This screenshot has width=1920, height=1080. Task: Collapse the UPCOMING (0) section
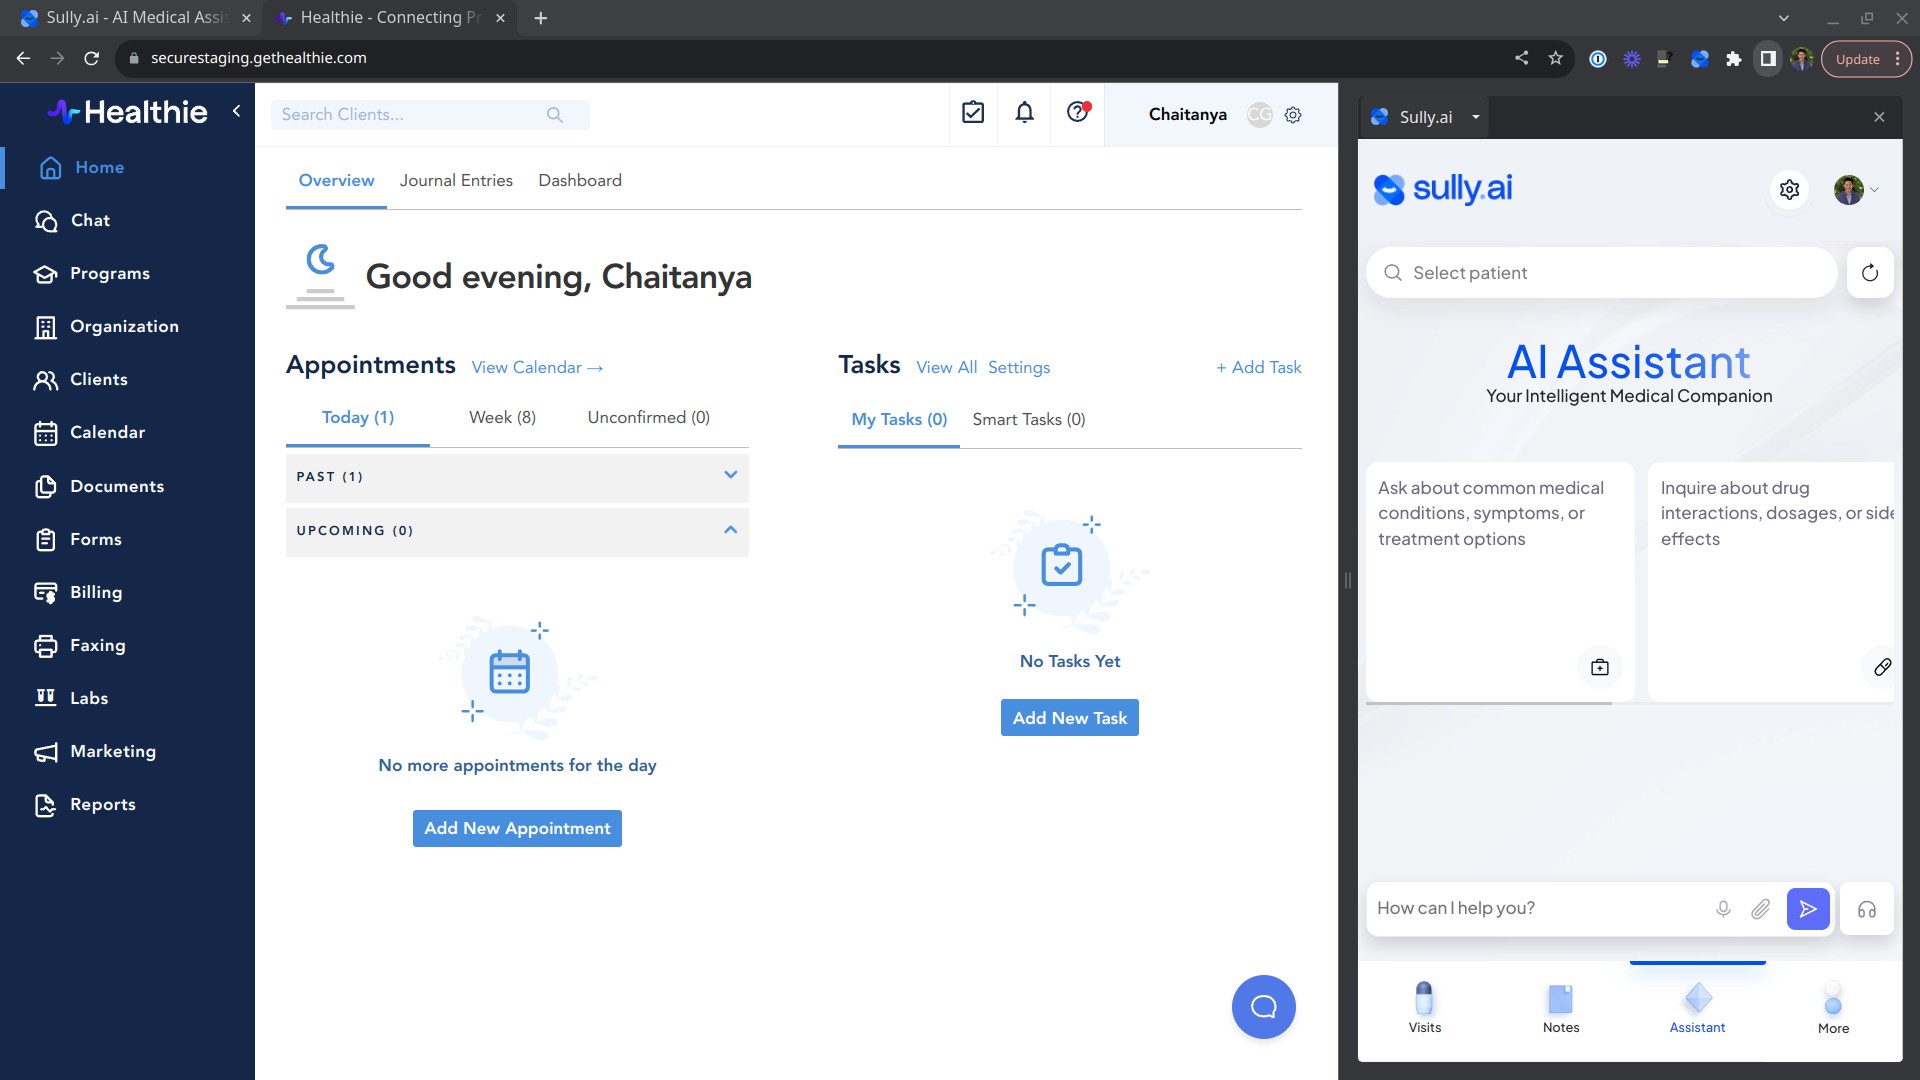tap(730, 530)
